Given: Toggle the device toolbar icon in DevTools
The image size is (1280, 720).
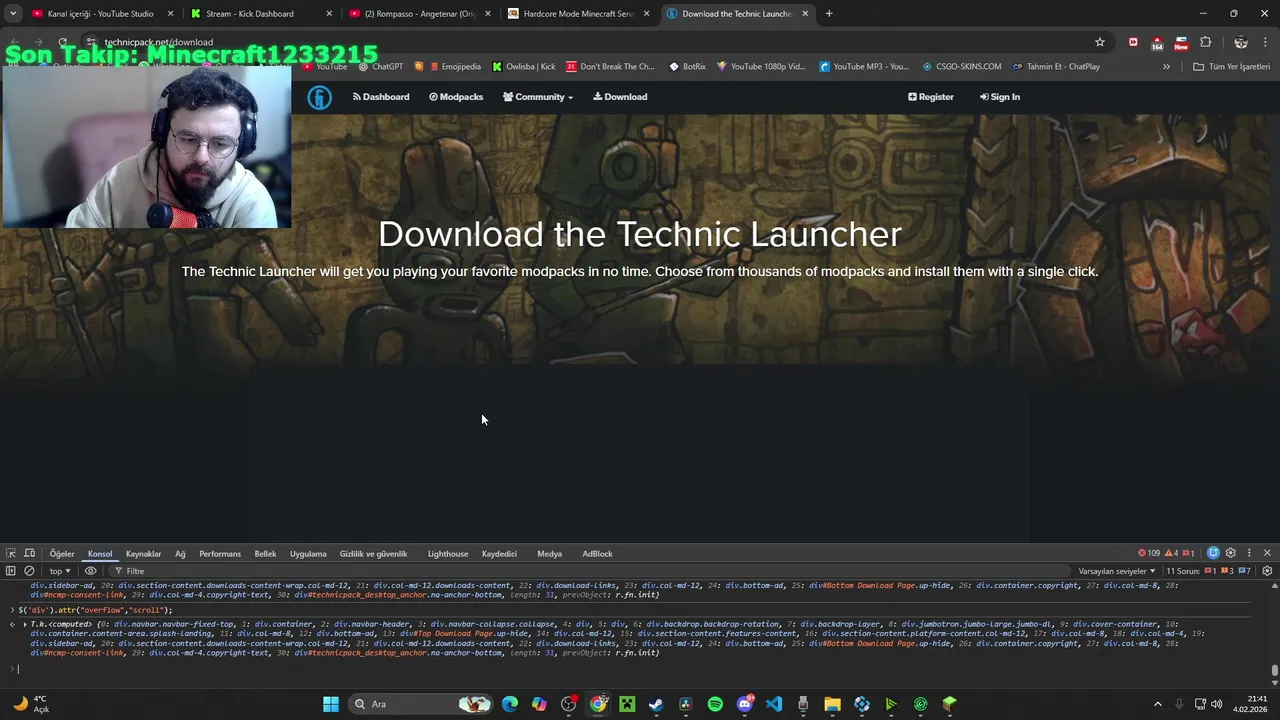Looking at the screenshot, I should [x=30, y=553].
